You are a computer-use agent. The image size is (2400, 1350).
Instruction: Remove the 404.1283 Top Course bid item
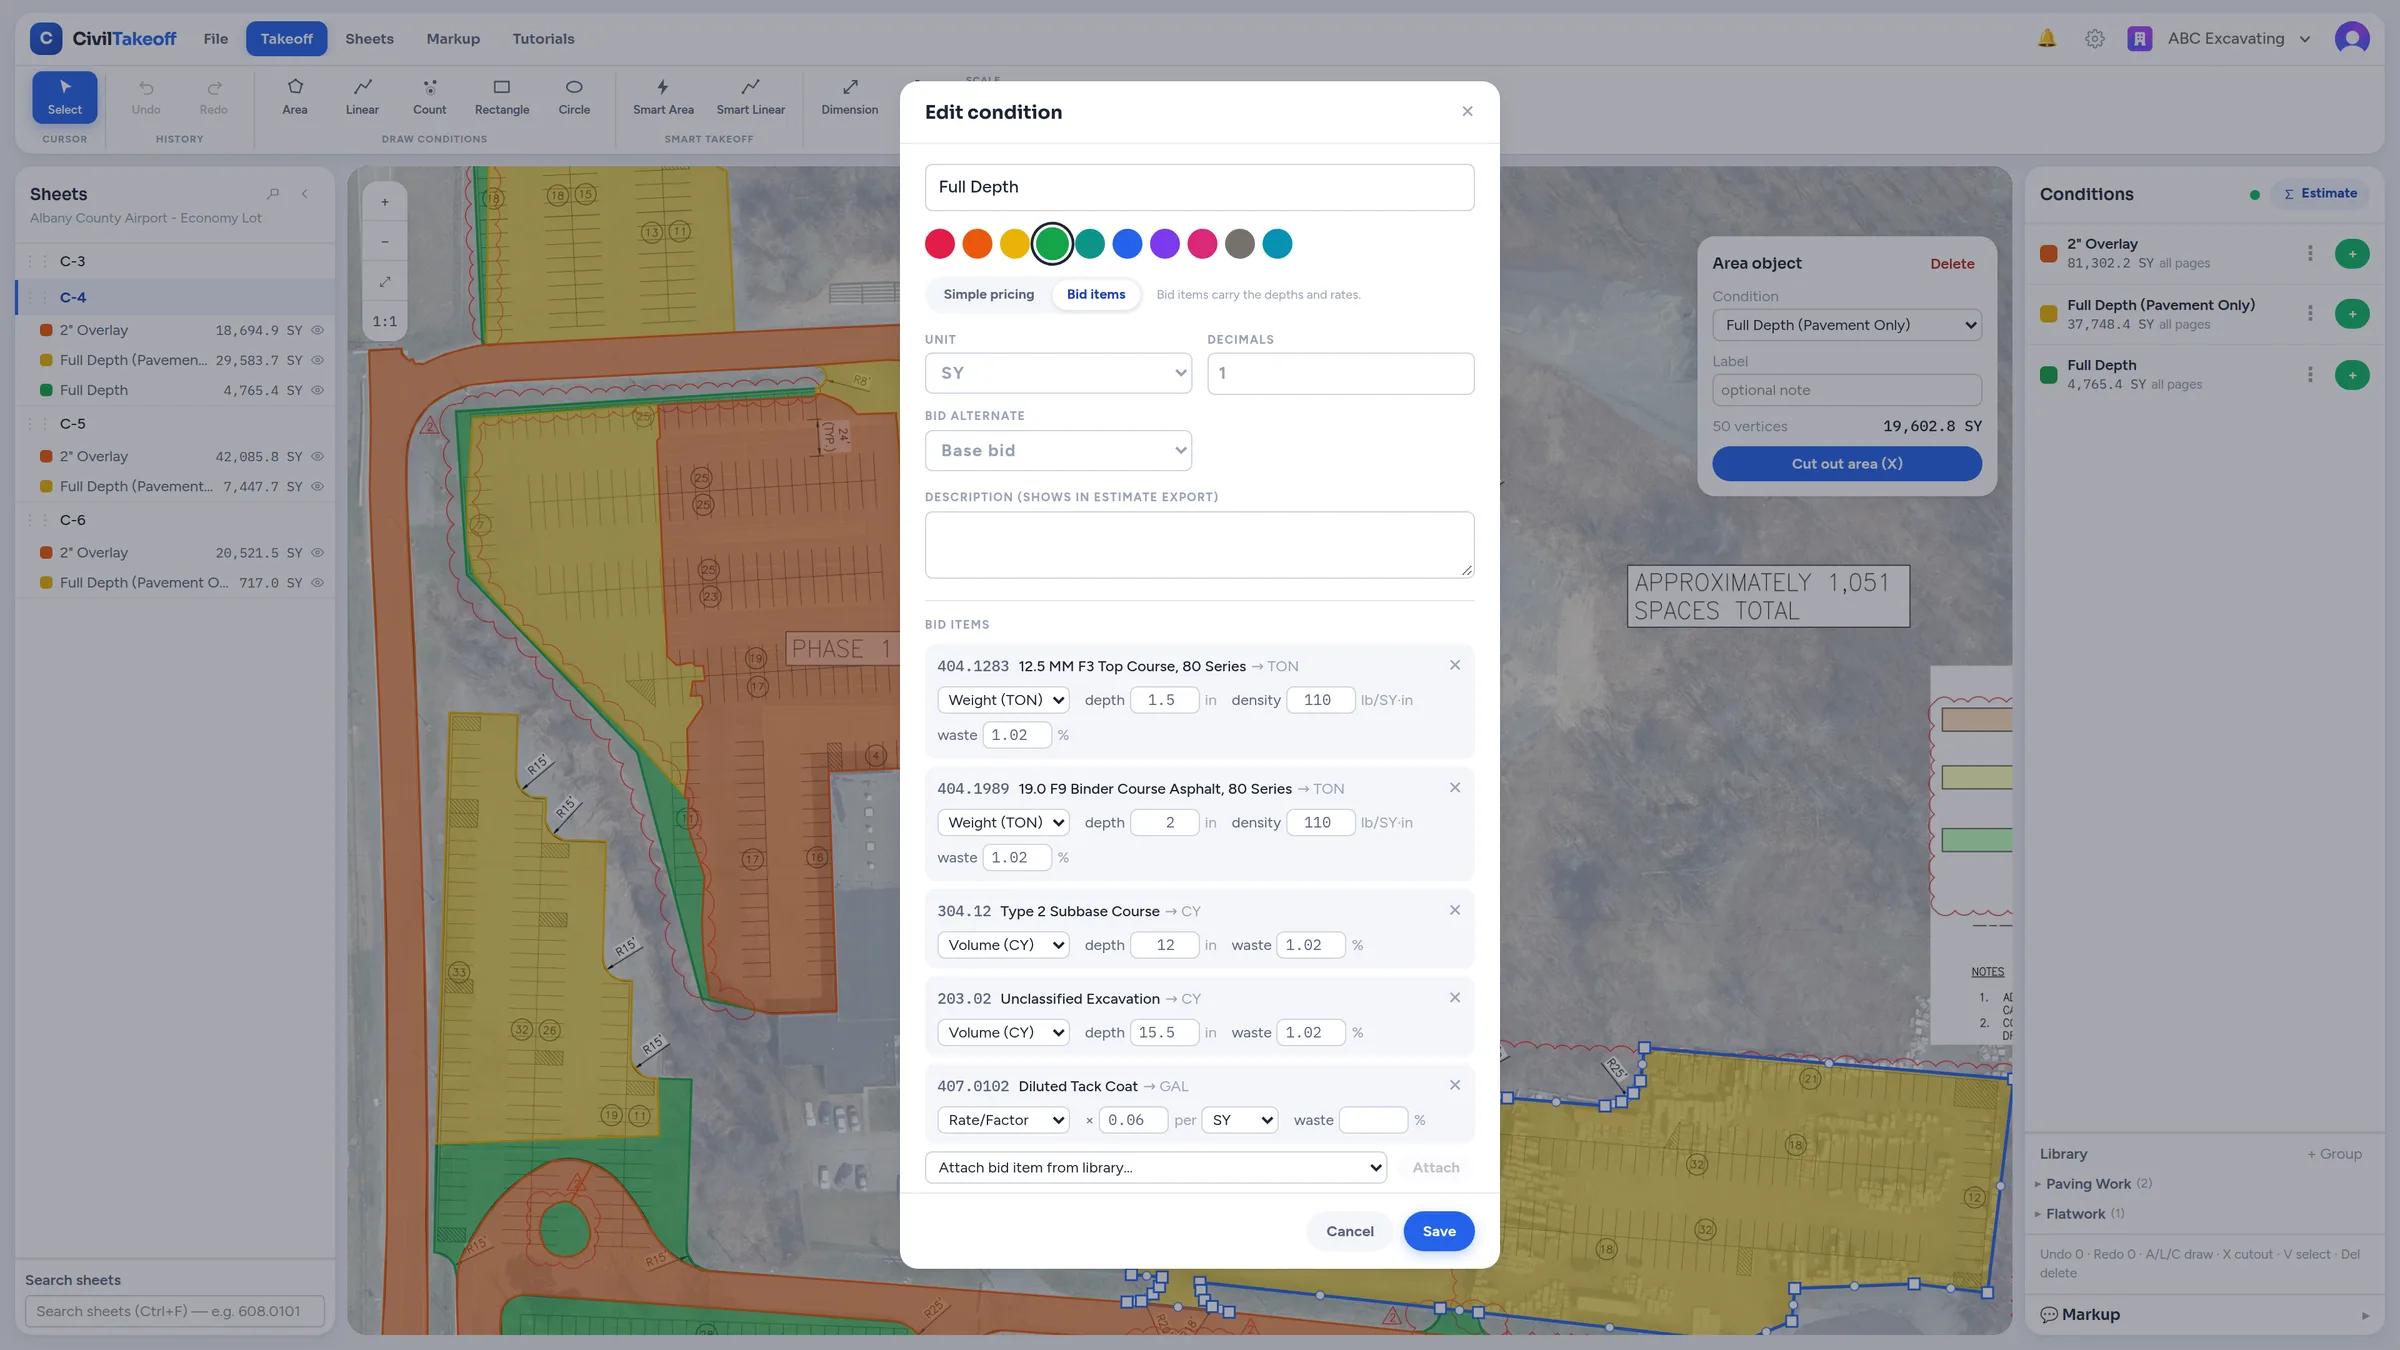click(x=1455, y=665)
